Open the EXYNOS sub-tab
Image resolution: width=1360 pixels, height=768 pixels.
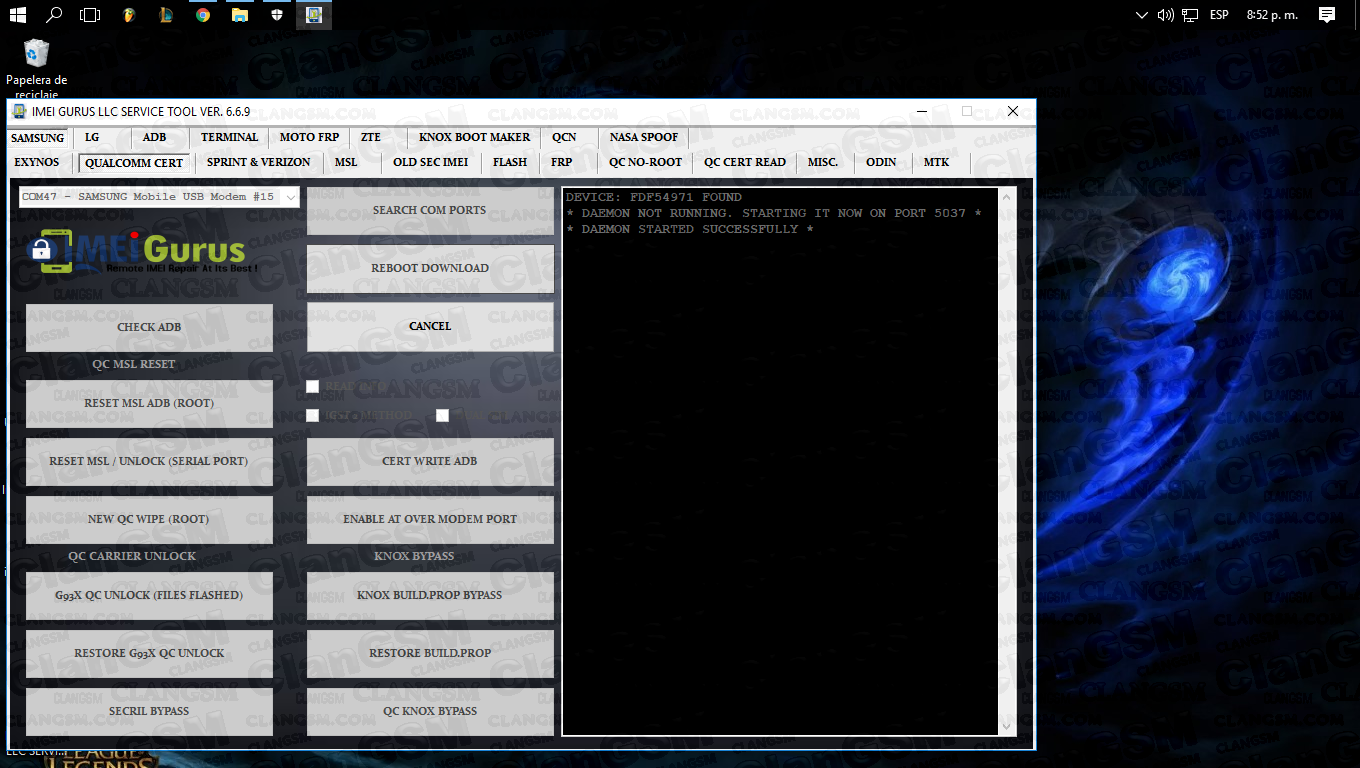coord(37,162)
